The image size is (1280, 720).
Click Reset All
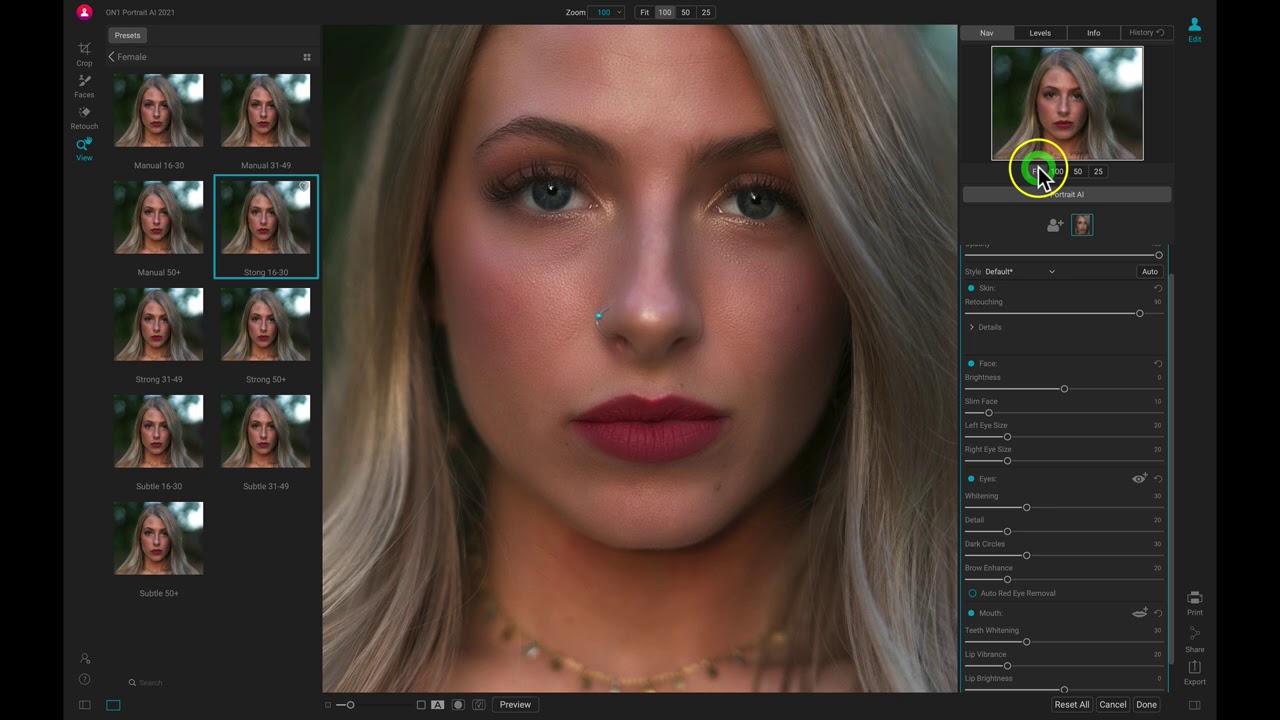(x=1071, y=705)
